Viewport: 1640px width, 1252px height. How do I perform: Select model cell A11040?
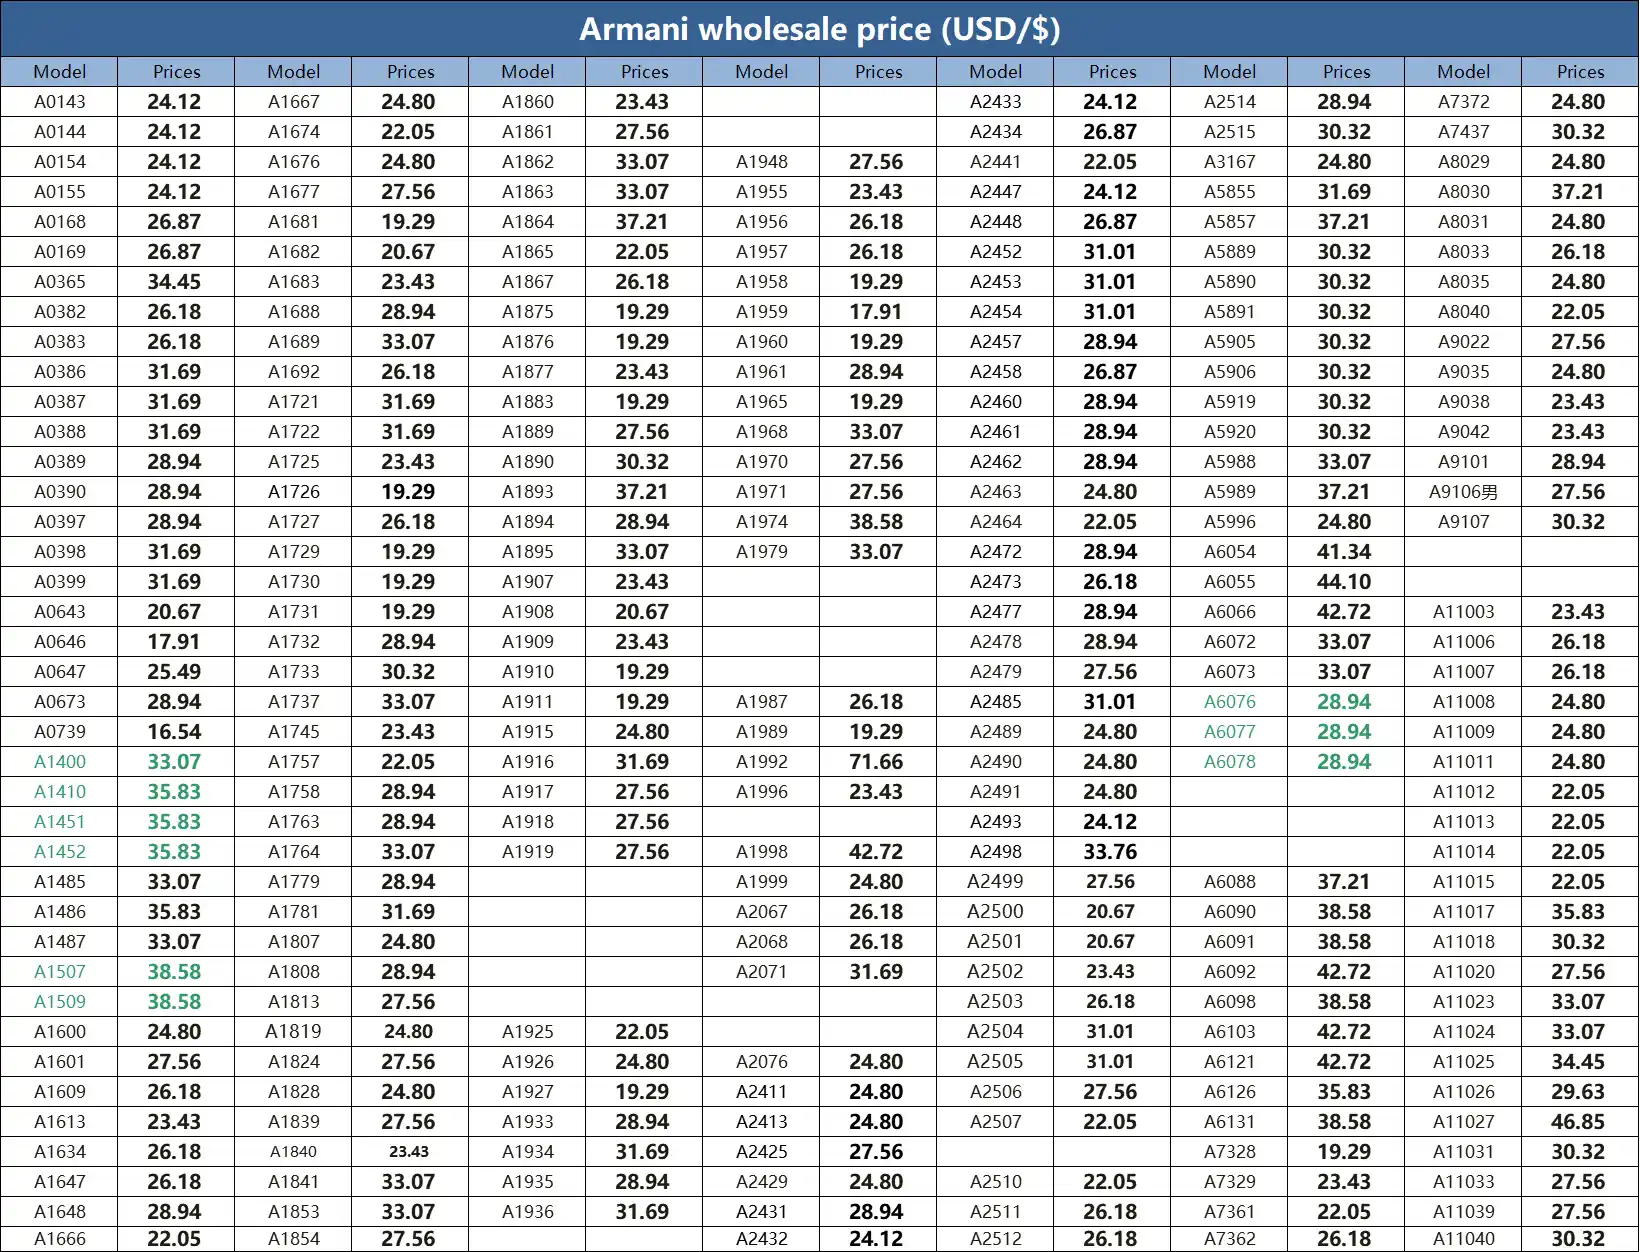[x=1464, y=1239]
